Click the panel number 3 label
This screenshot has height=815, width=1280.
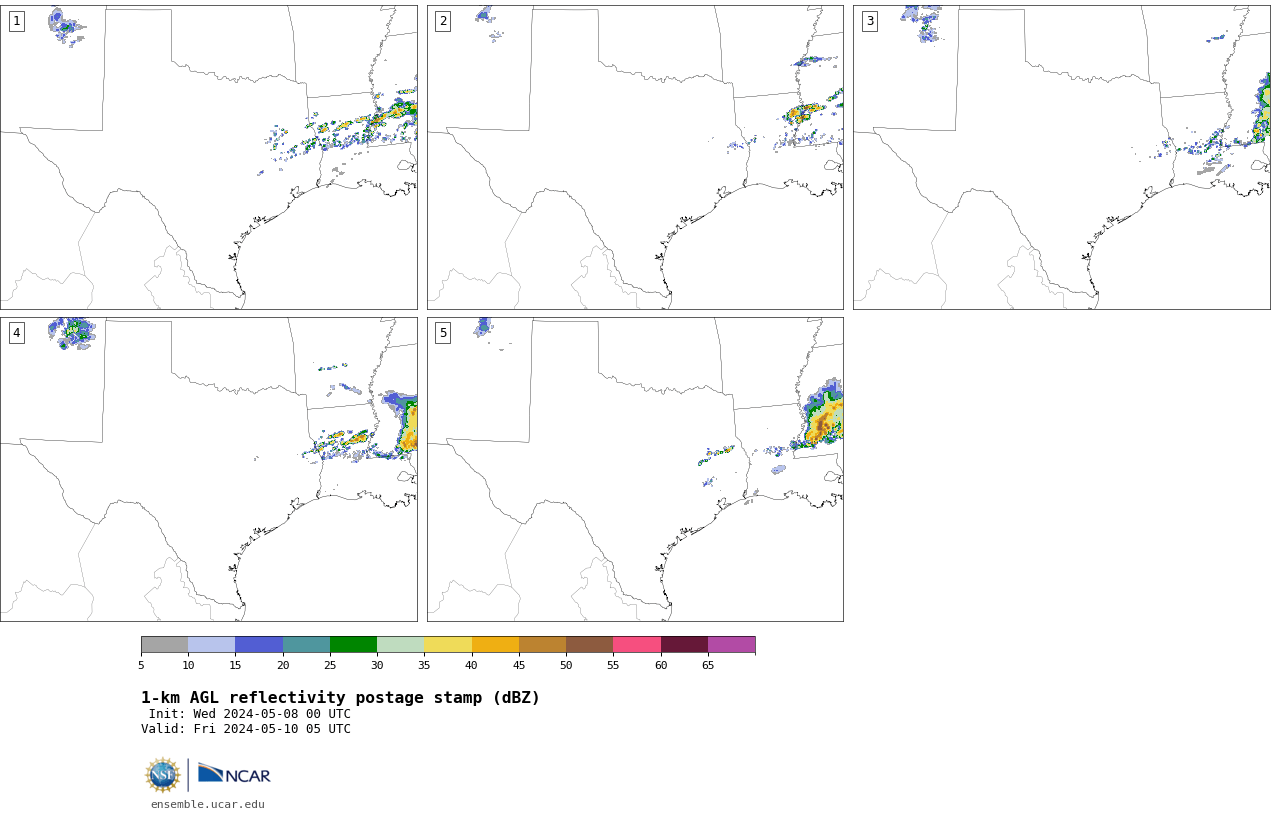870,21
